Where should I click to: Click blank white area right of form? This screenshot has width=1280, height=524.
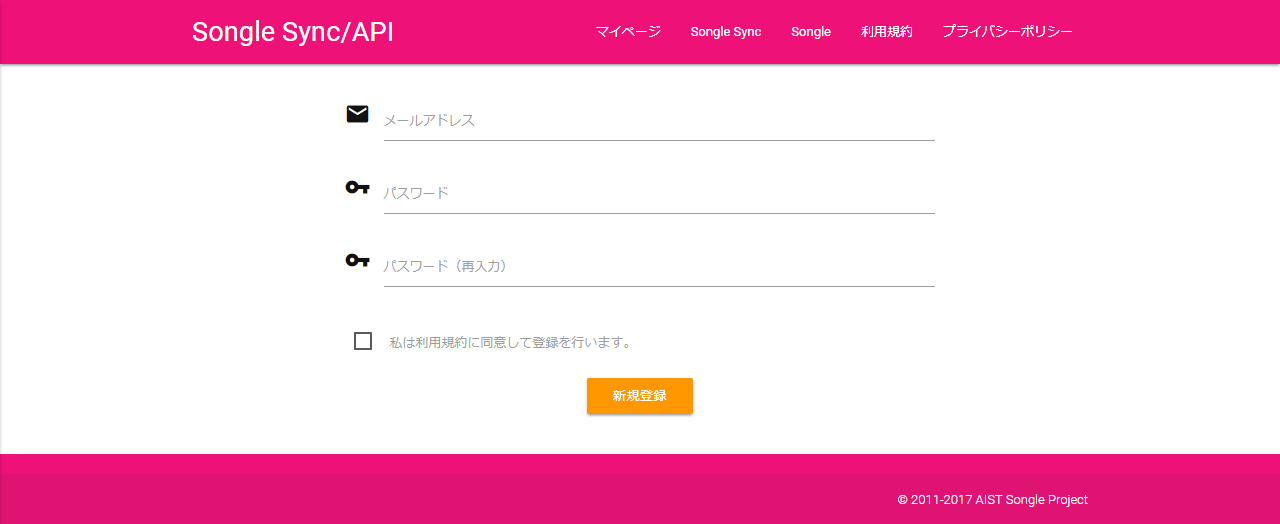click(1100, 250)
